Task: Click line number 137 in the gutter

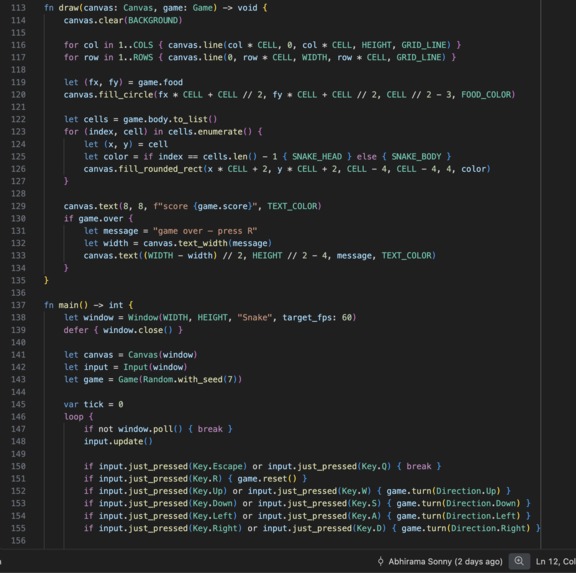Action: click(18, 305)
